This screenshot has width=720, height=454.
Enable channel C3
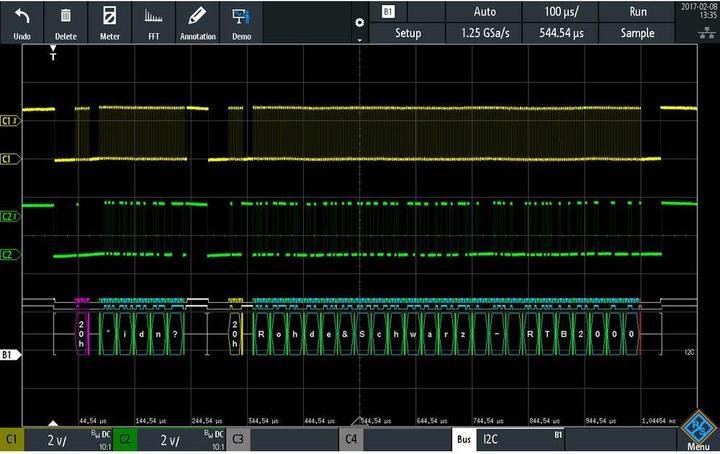pos(238,440)
